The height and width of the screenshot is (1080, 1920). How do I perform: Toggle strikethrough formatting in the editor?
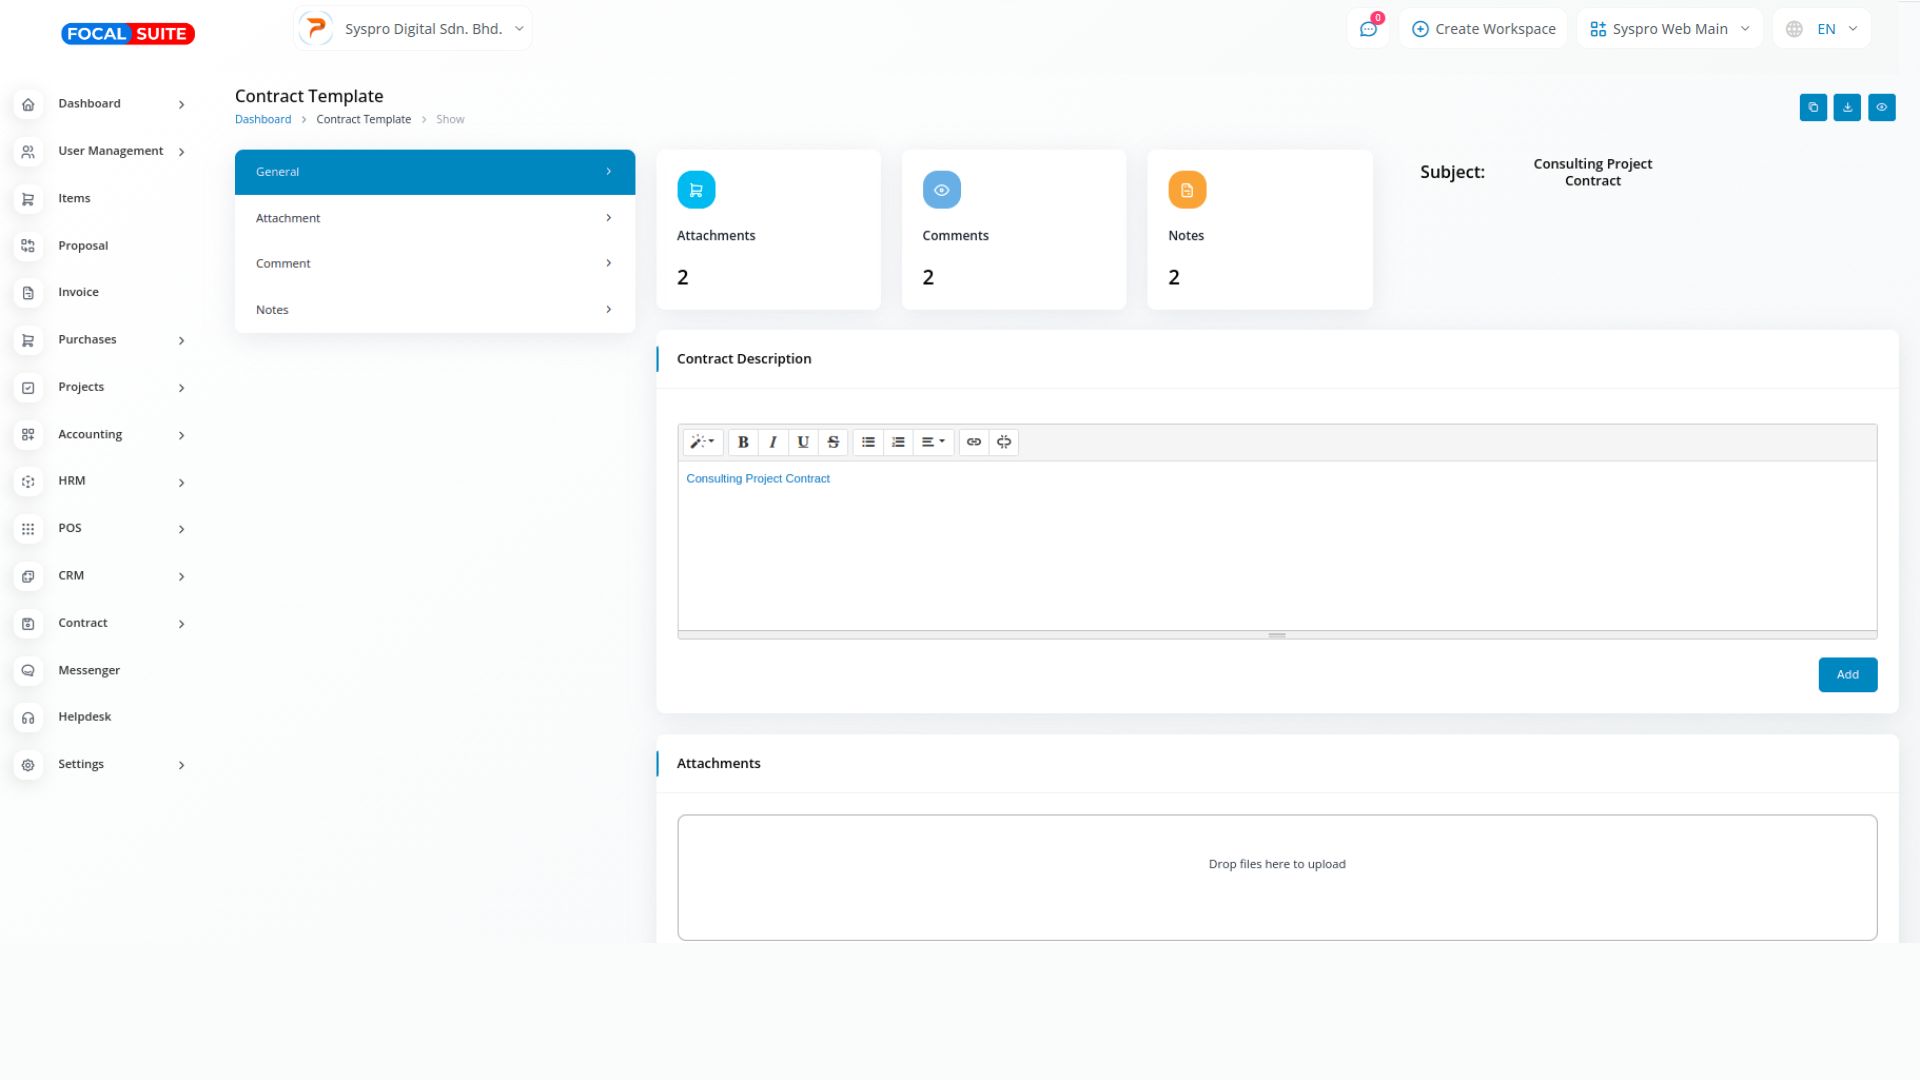coord(833,442)
